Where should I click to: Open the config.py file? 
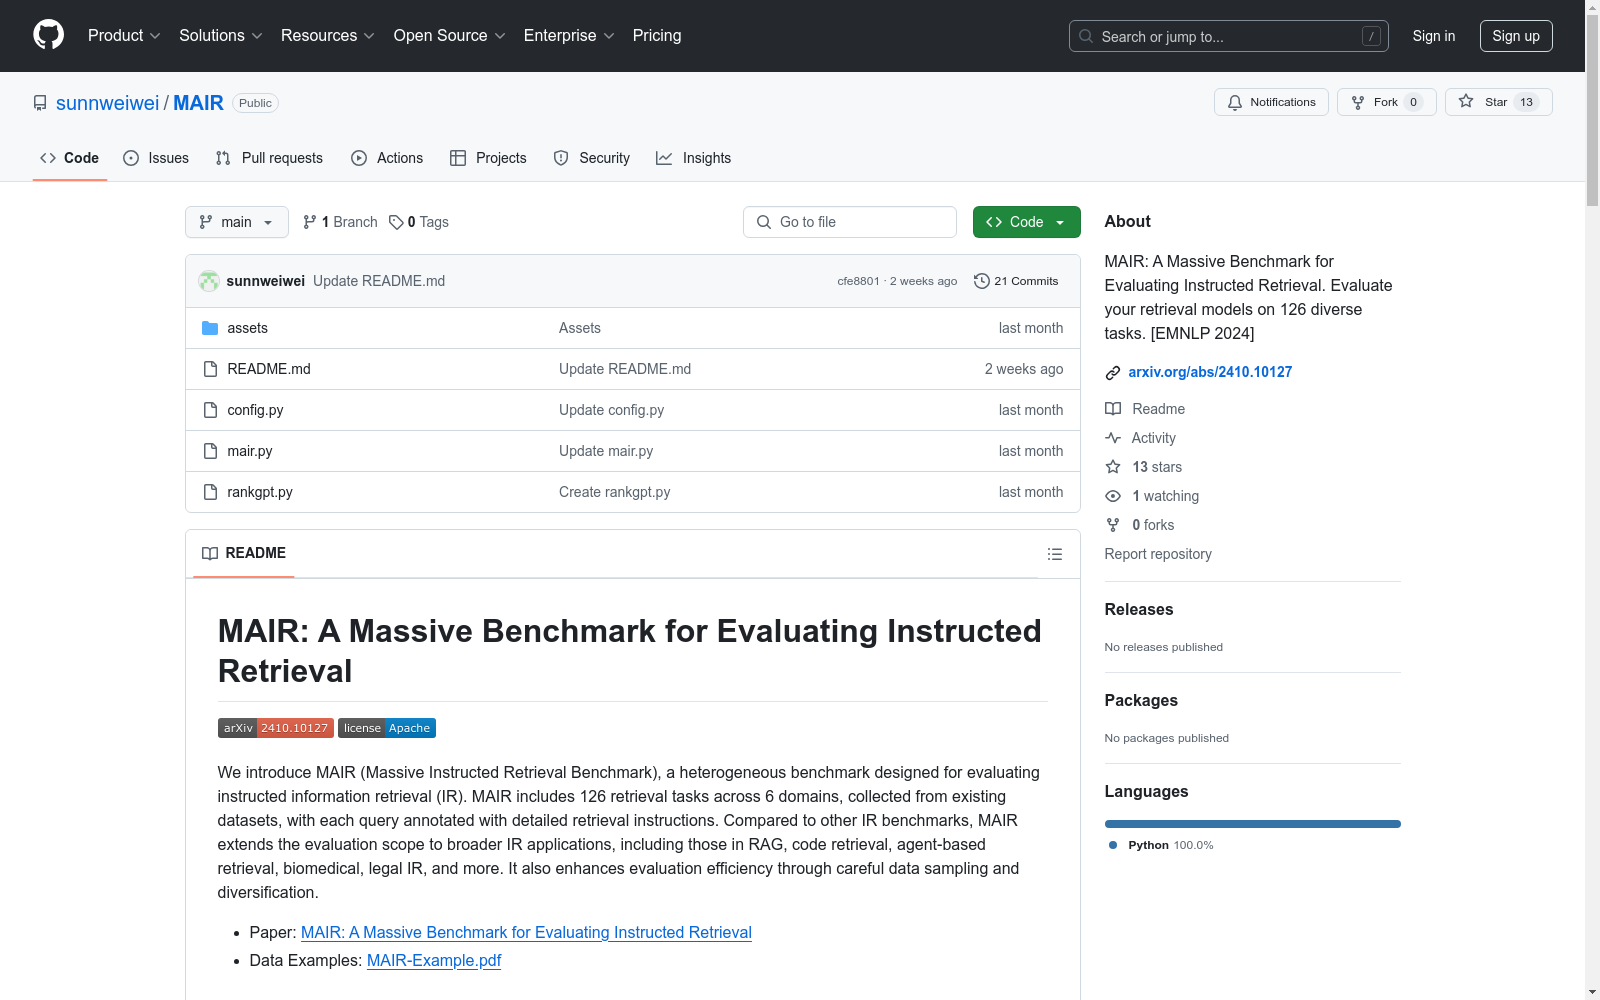[255, 410]
